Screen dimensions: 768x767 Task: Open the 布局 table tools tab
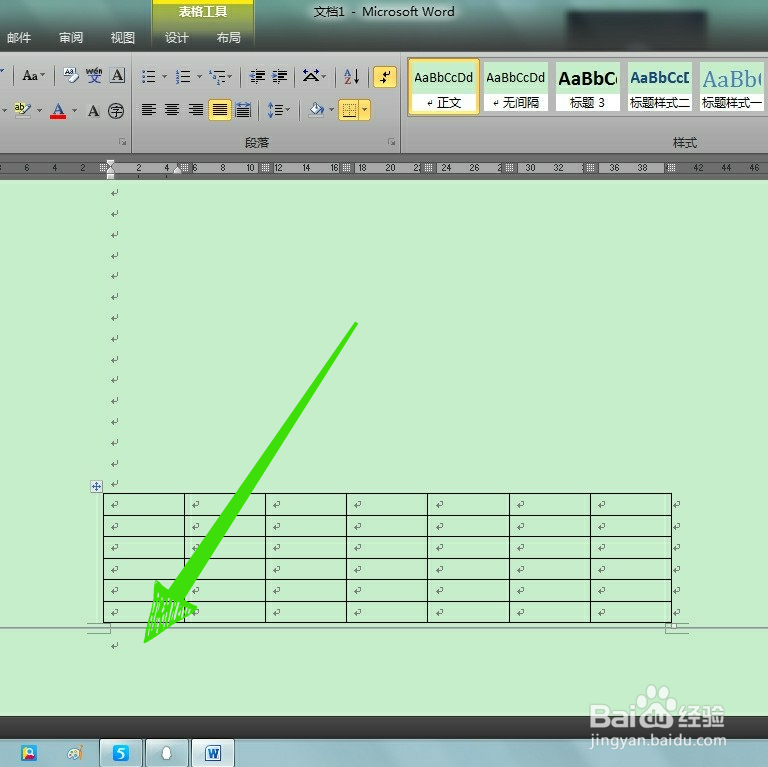229,38
